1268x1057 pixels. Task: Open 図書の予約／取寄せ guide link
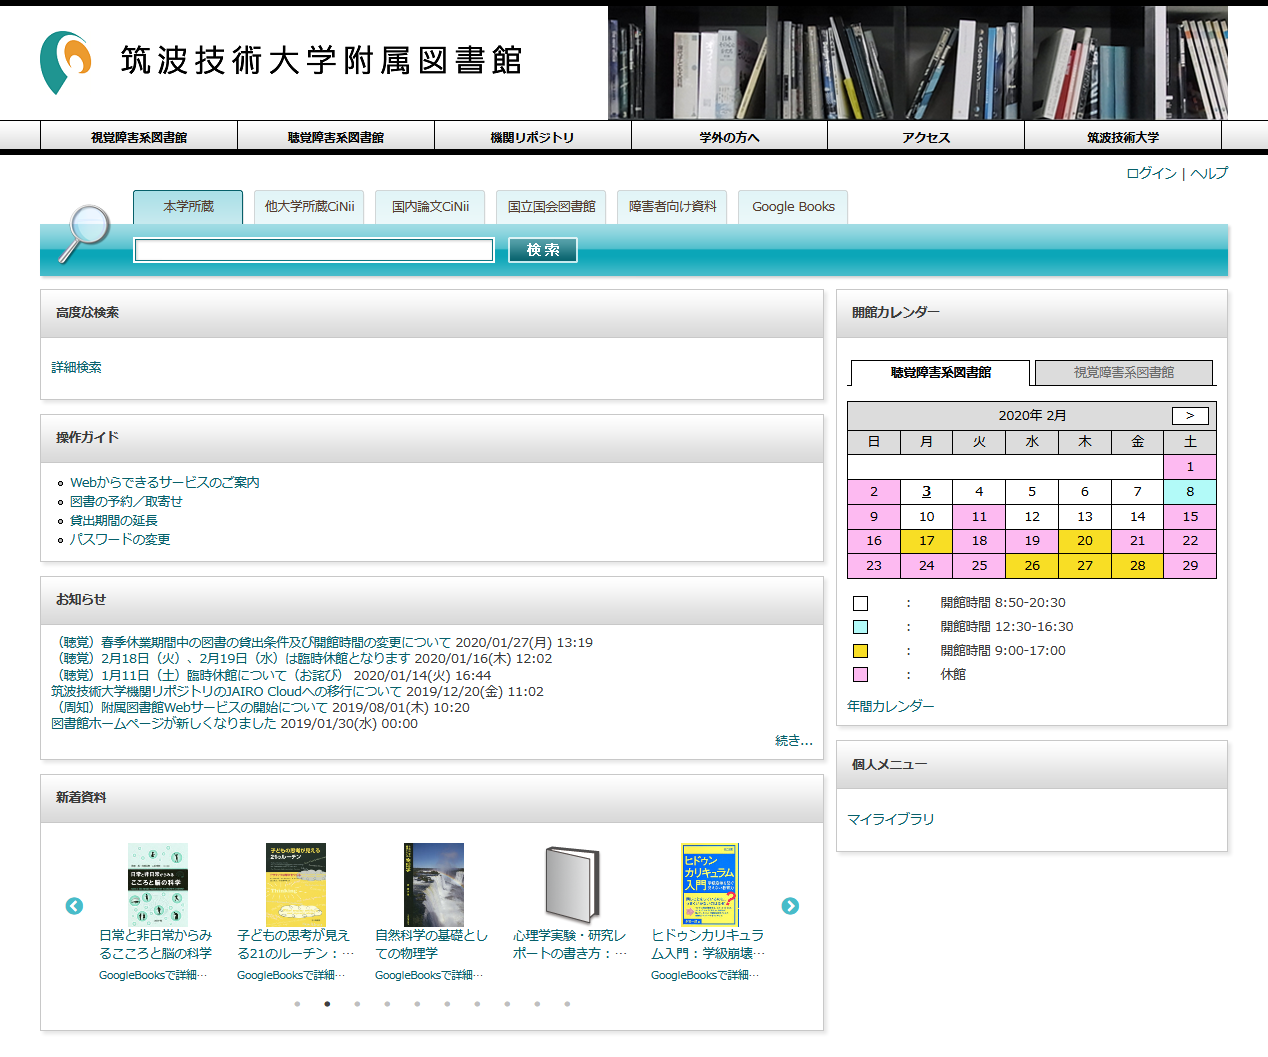click(x=126, y=501)
